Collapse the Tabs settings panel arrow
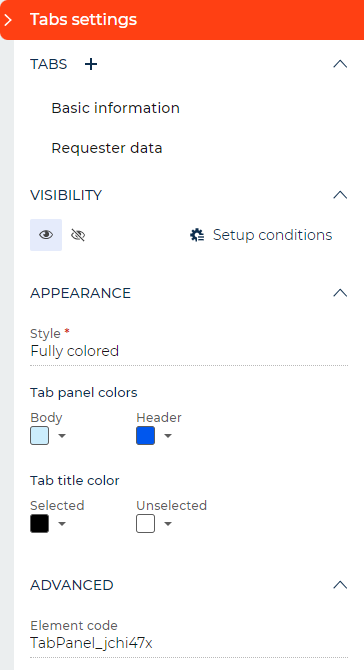This screenshot has height=670, width=364. (x=8, y=20)
